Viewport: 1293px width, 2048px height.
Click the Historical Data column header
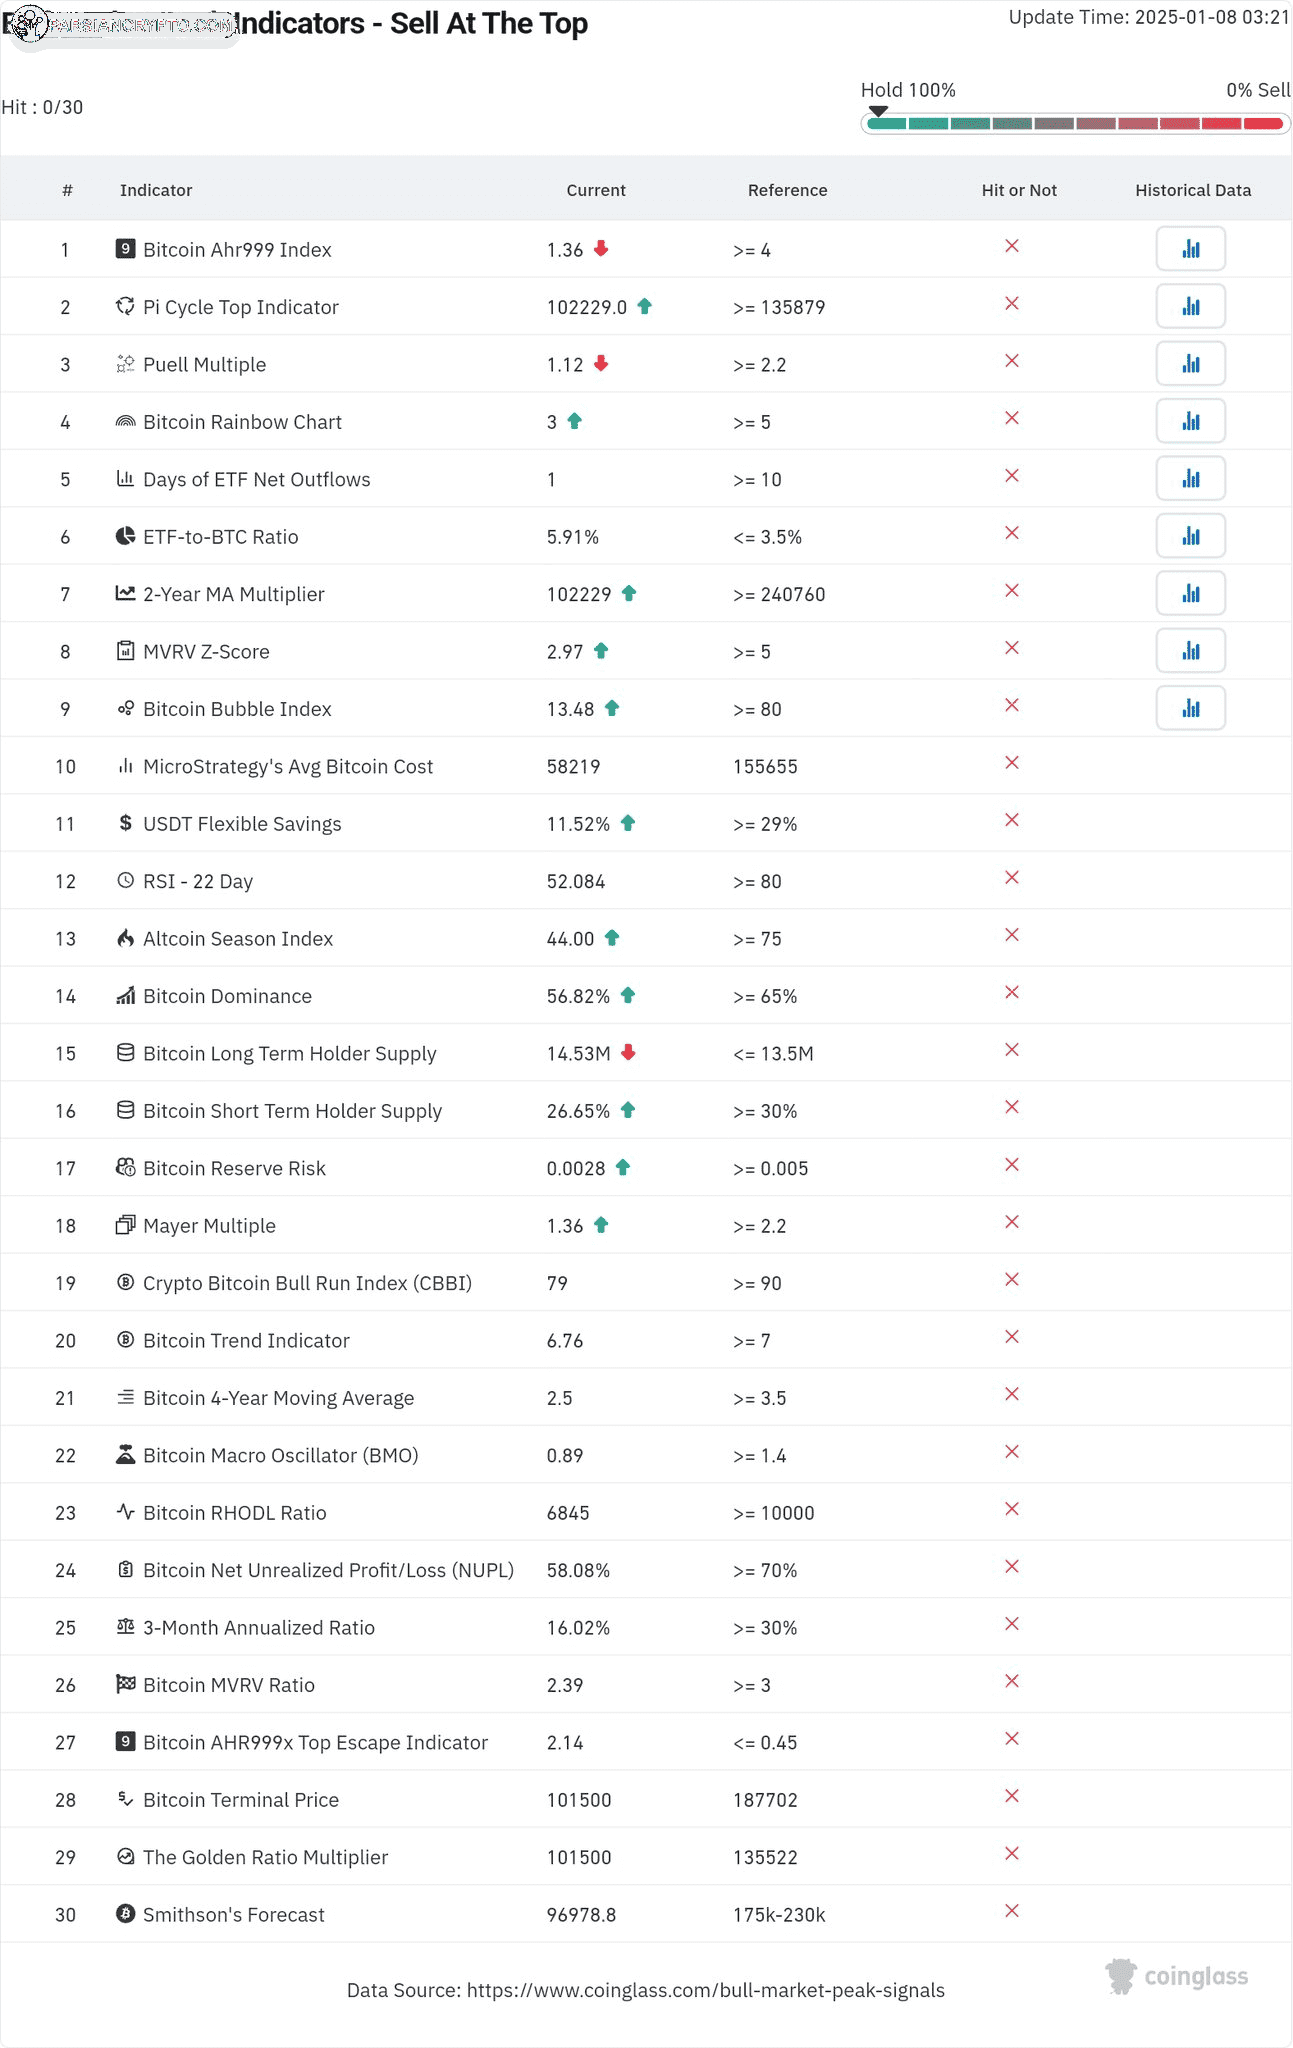[1193, 190]
